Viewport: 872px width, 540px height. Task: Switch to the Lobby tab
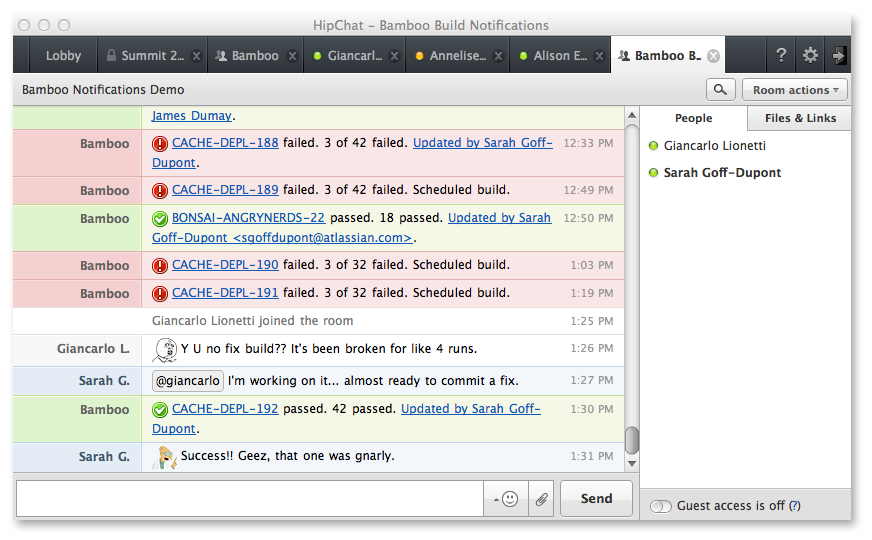tap(63, 56)
